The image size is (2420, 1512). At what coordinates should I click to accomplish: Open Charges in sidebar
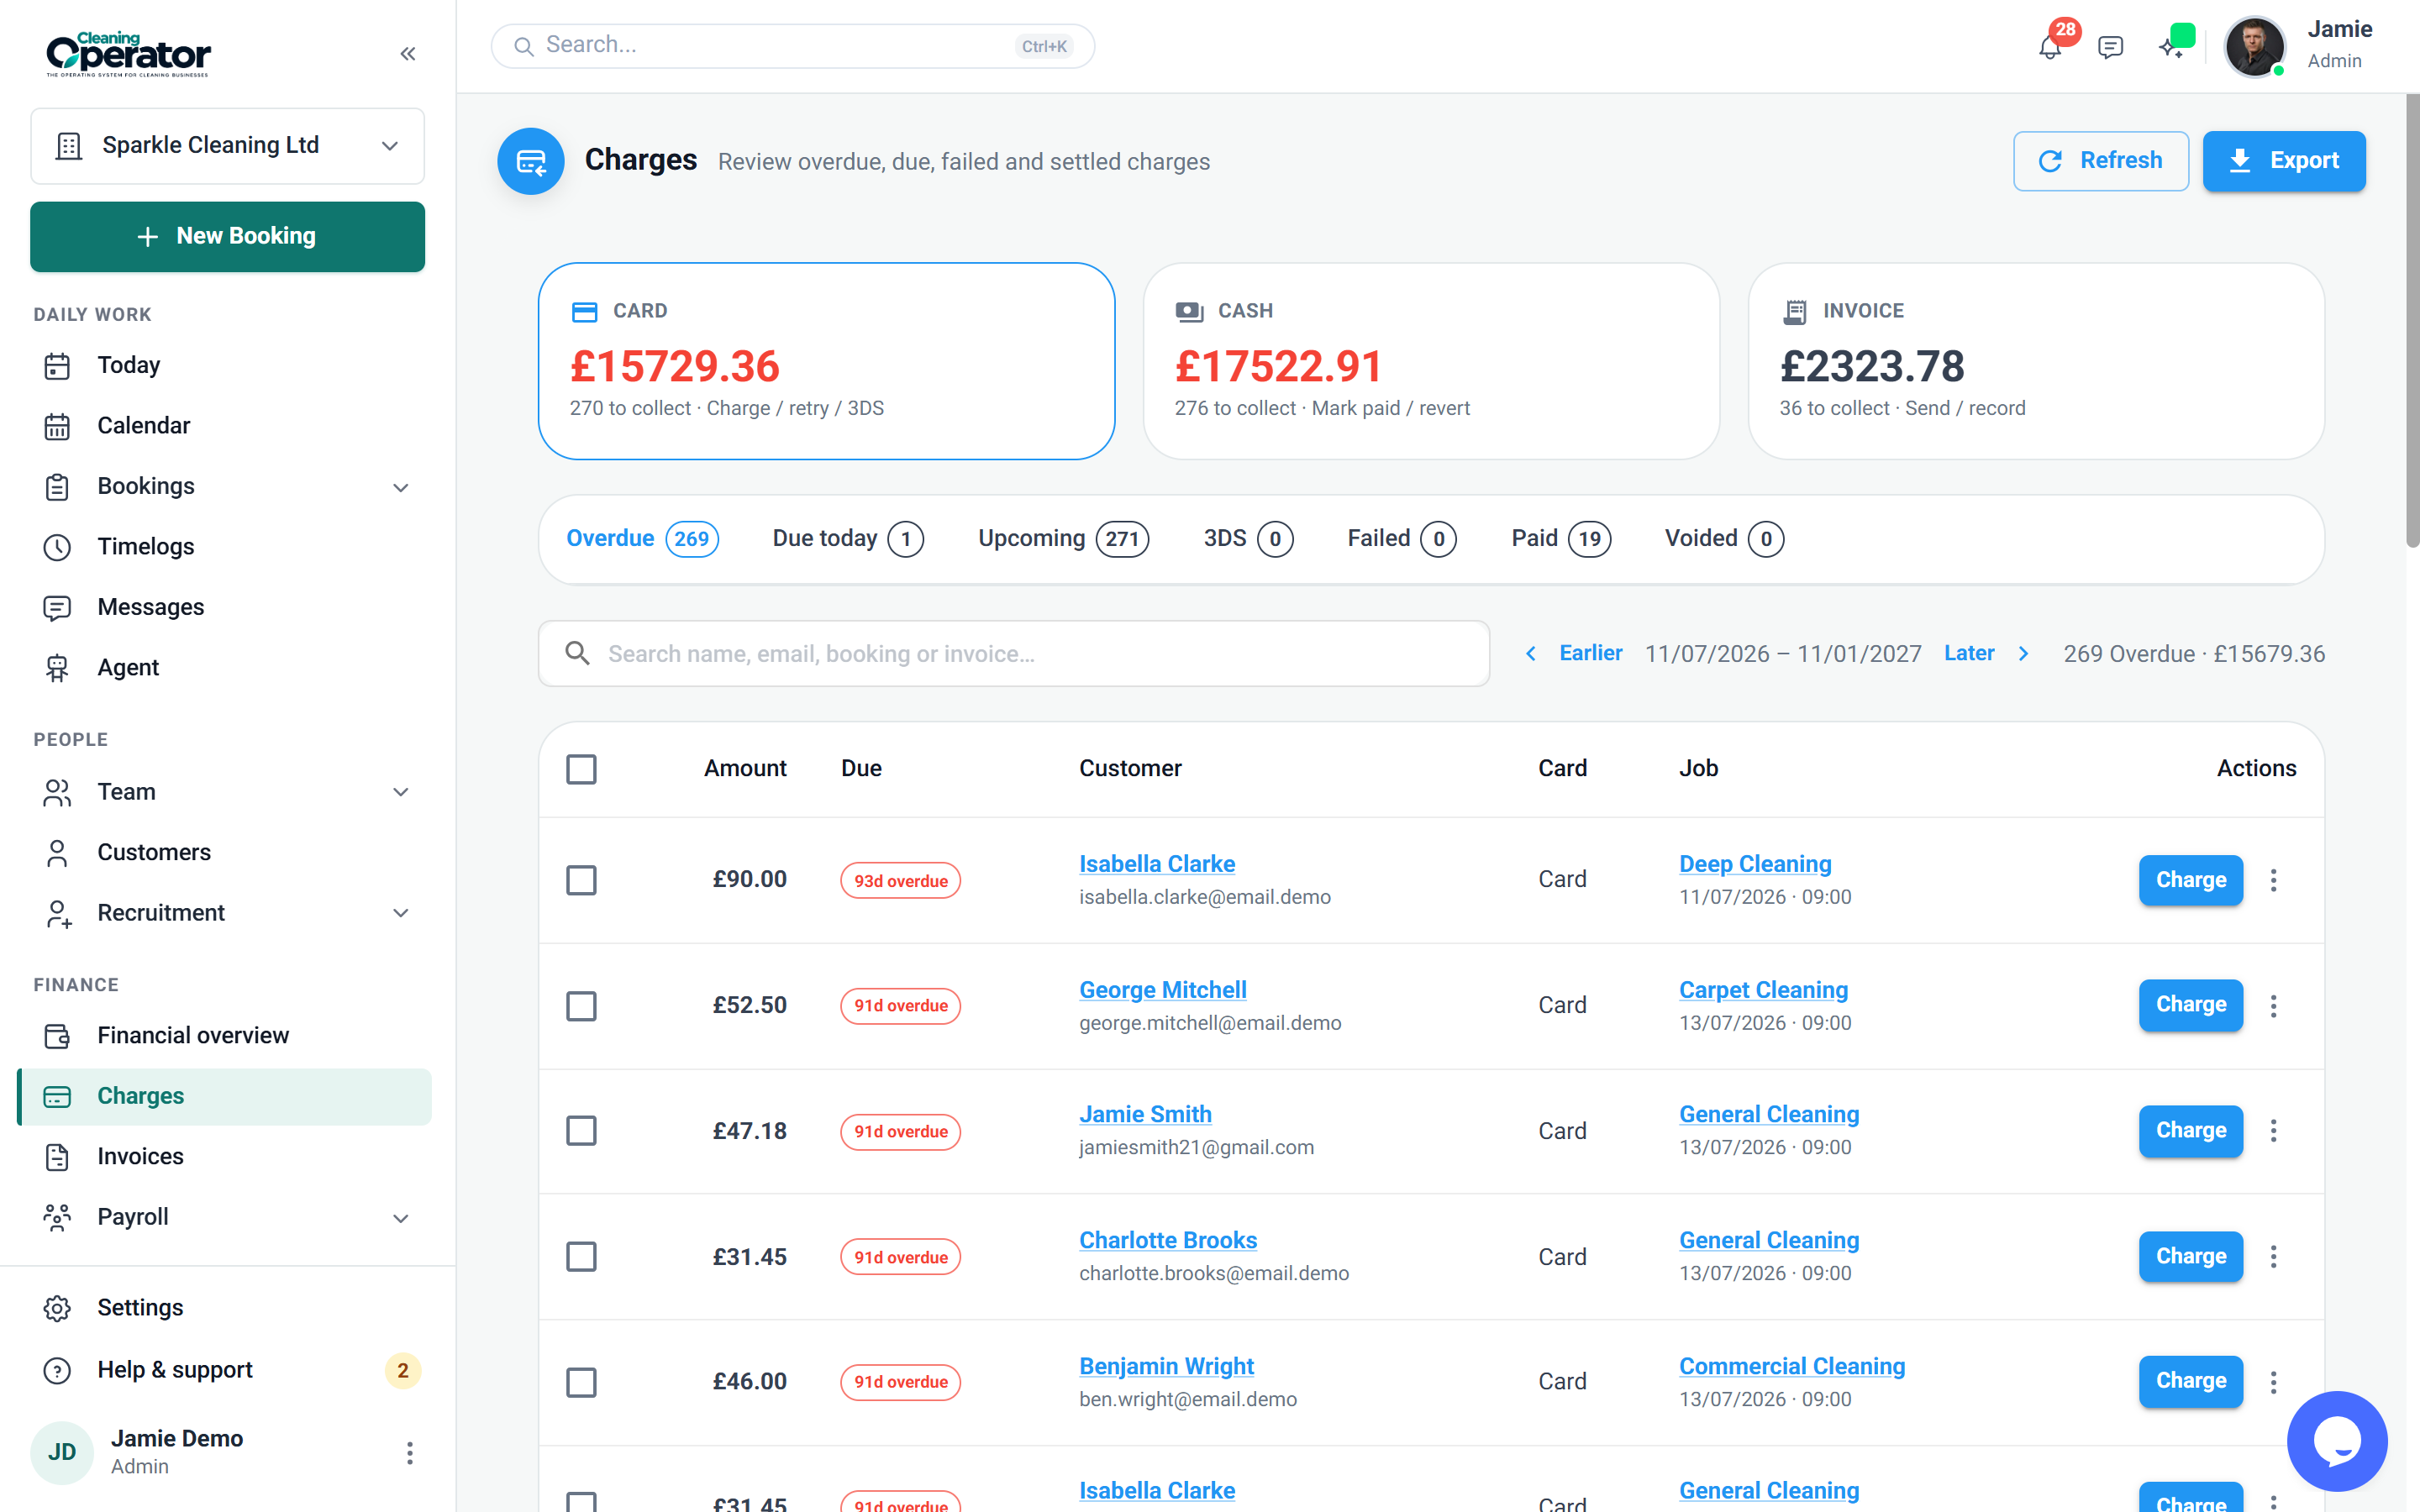(x=225, y=1097)
